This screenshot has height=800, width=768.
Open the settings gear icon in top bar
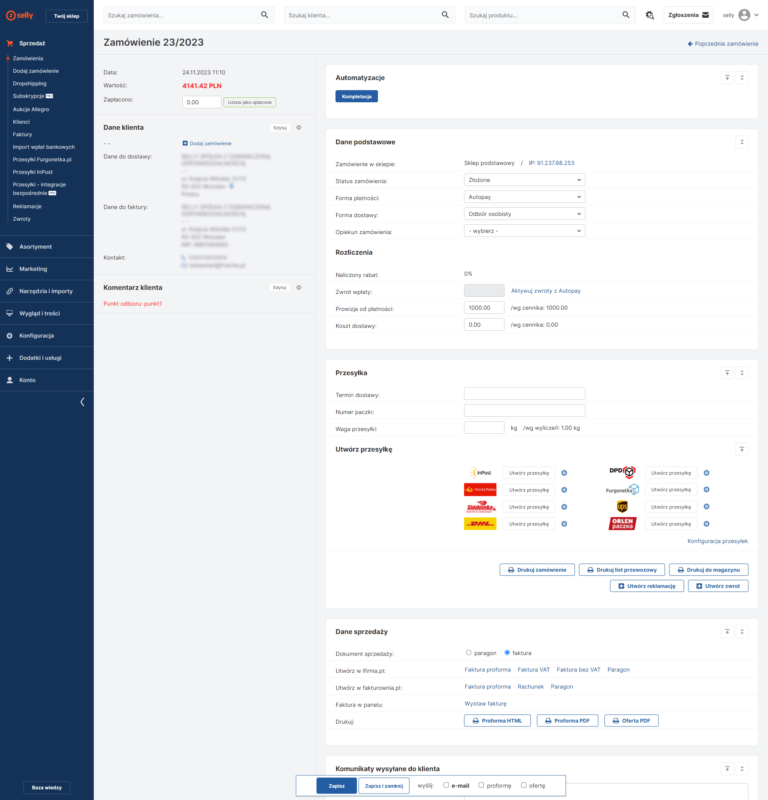coord(650,16)
